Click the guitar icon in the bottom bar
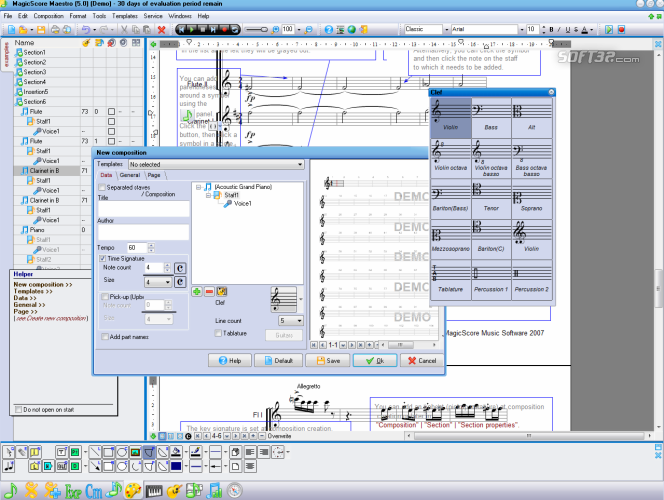 click(x=174, y=491)
